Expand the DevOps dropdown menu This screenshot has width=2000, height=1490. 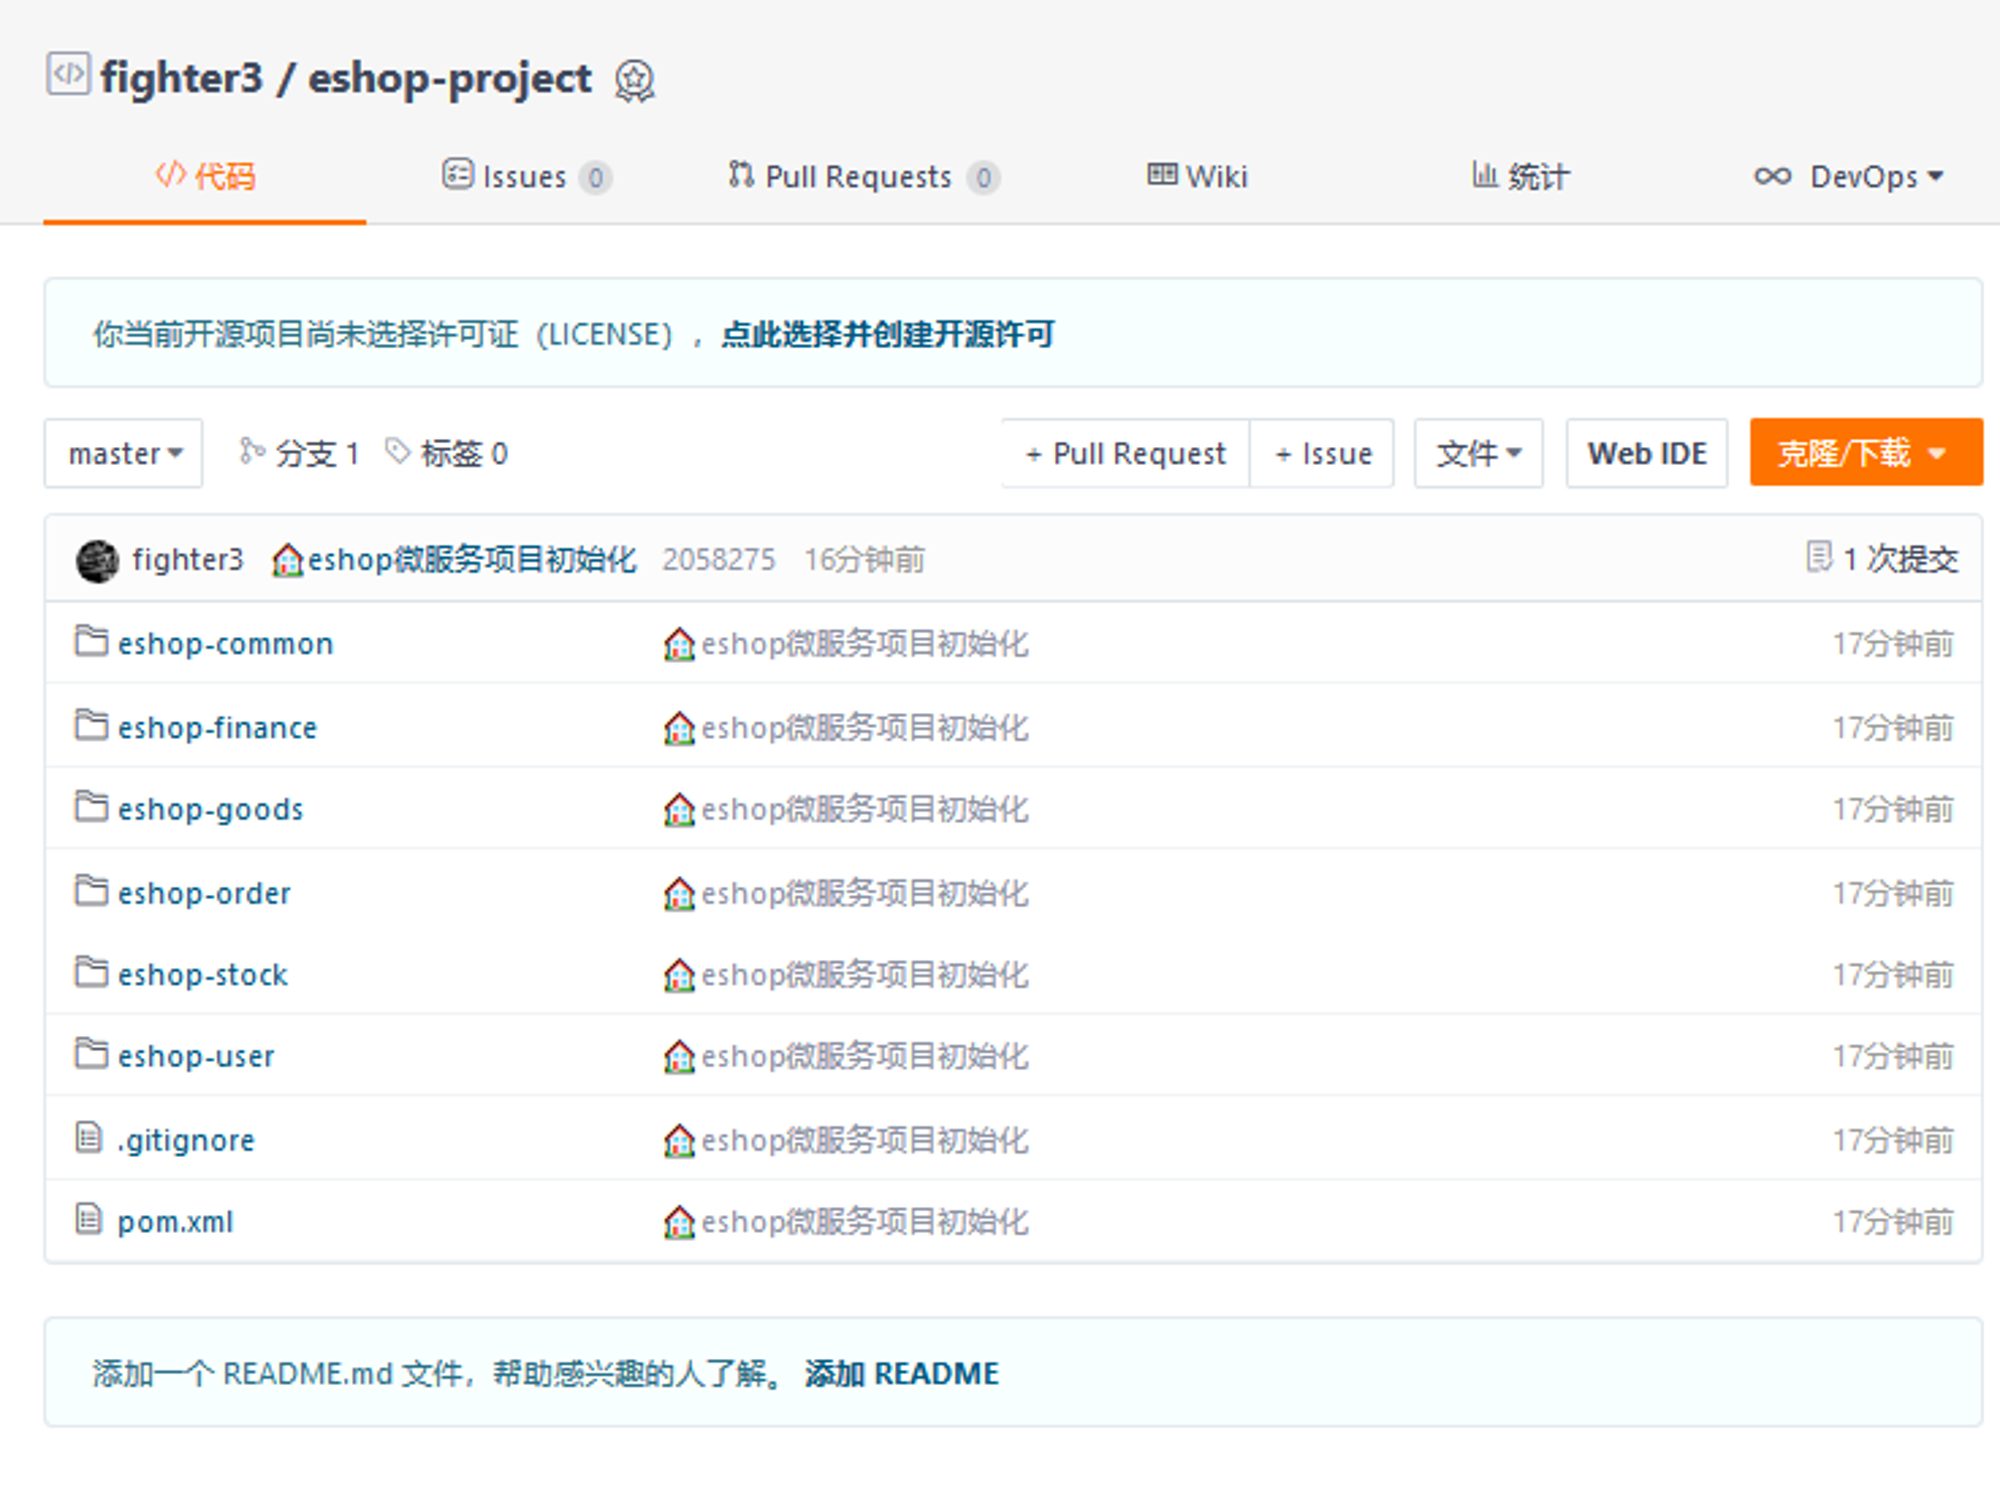click(x=1850, y=177)
